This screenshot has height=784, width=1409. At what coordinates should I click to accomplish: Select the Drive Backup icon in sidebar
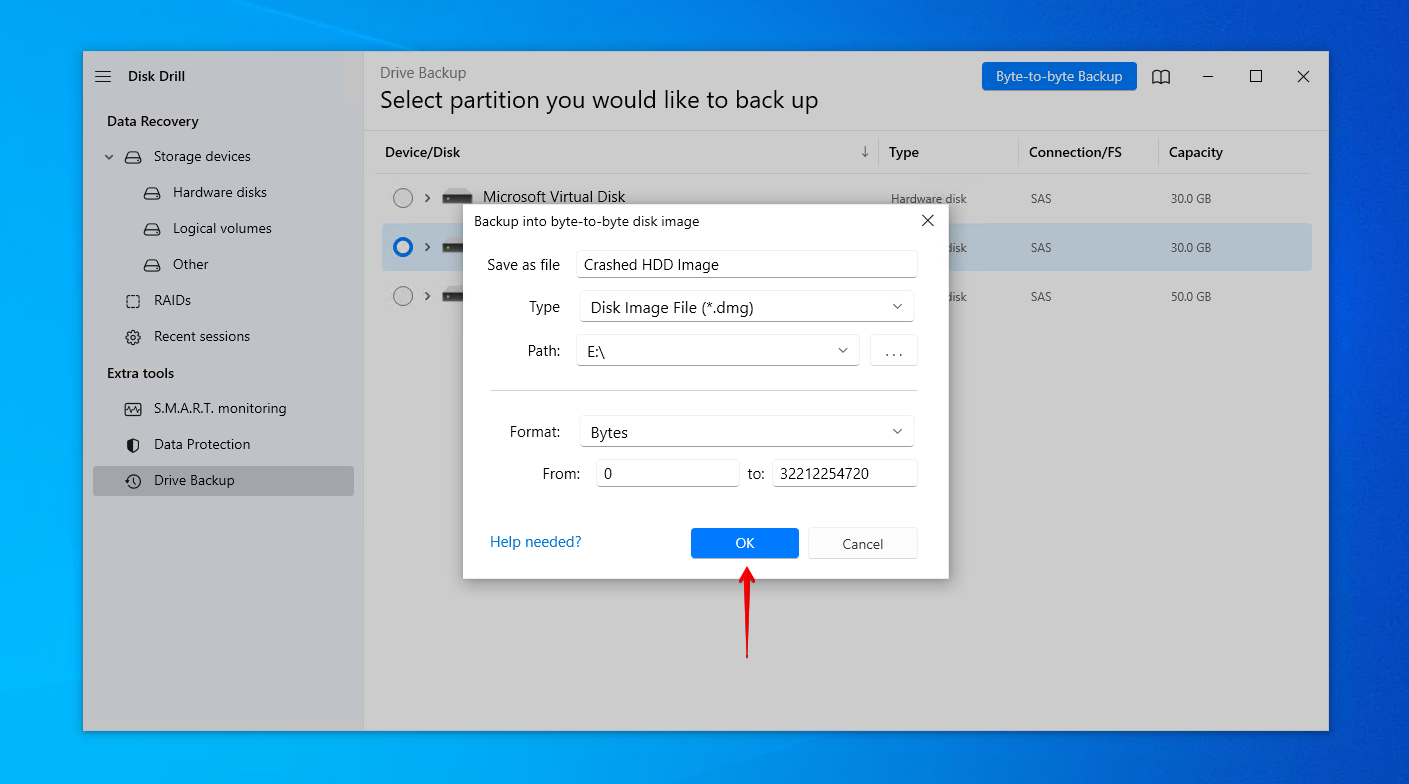(x=133, y=480)
